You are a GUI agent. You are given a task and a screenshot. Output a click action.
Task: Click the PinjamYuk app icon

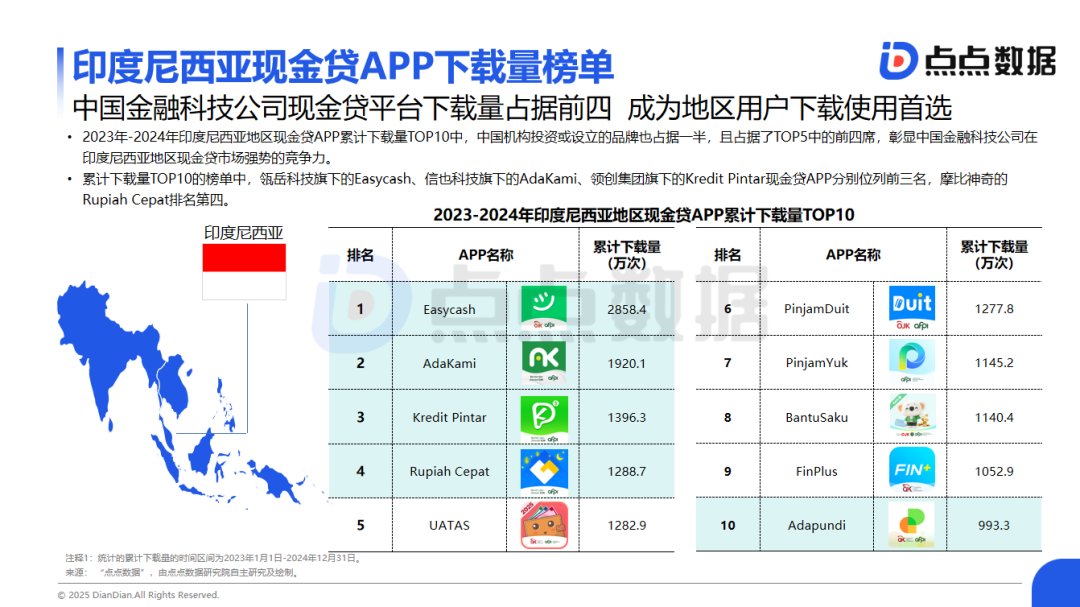(911, 362)
